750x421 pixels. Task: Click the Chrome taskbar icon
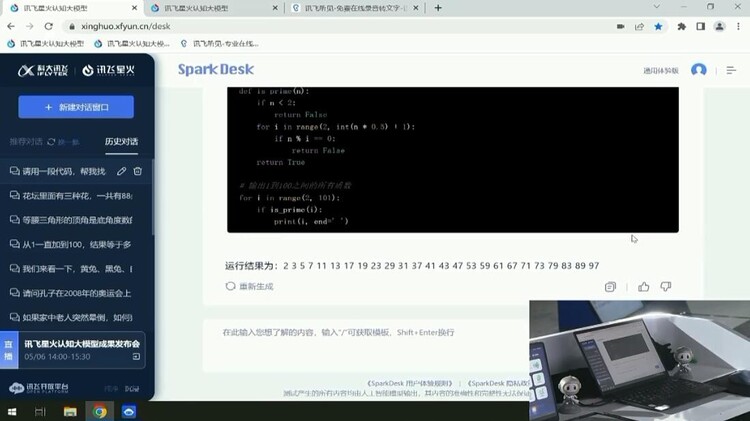(x=99, y=411)
